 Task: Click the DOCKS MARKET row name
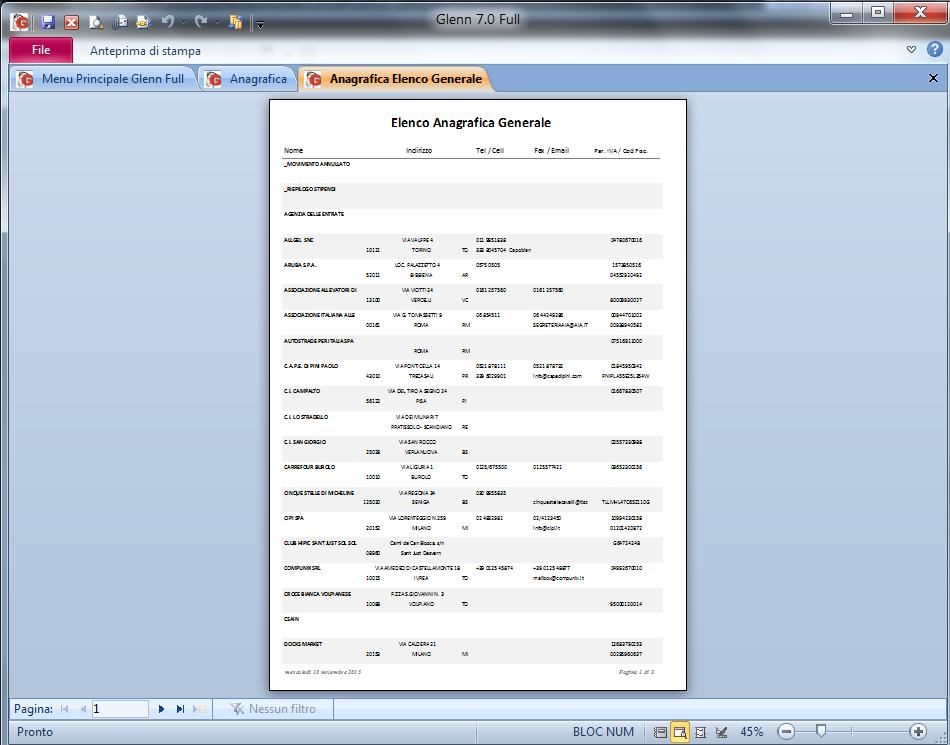303,644
